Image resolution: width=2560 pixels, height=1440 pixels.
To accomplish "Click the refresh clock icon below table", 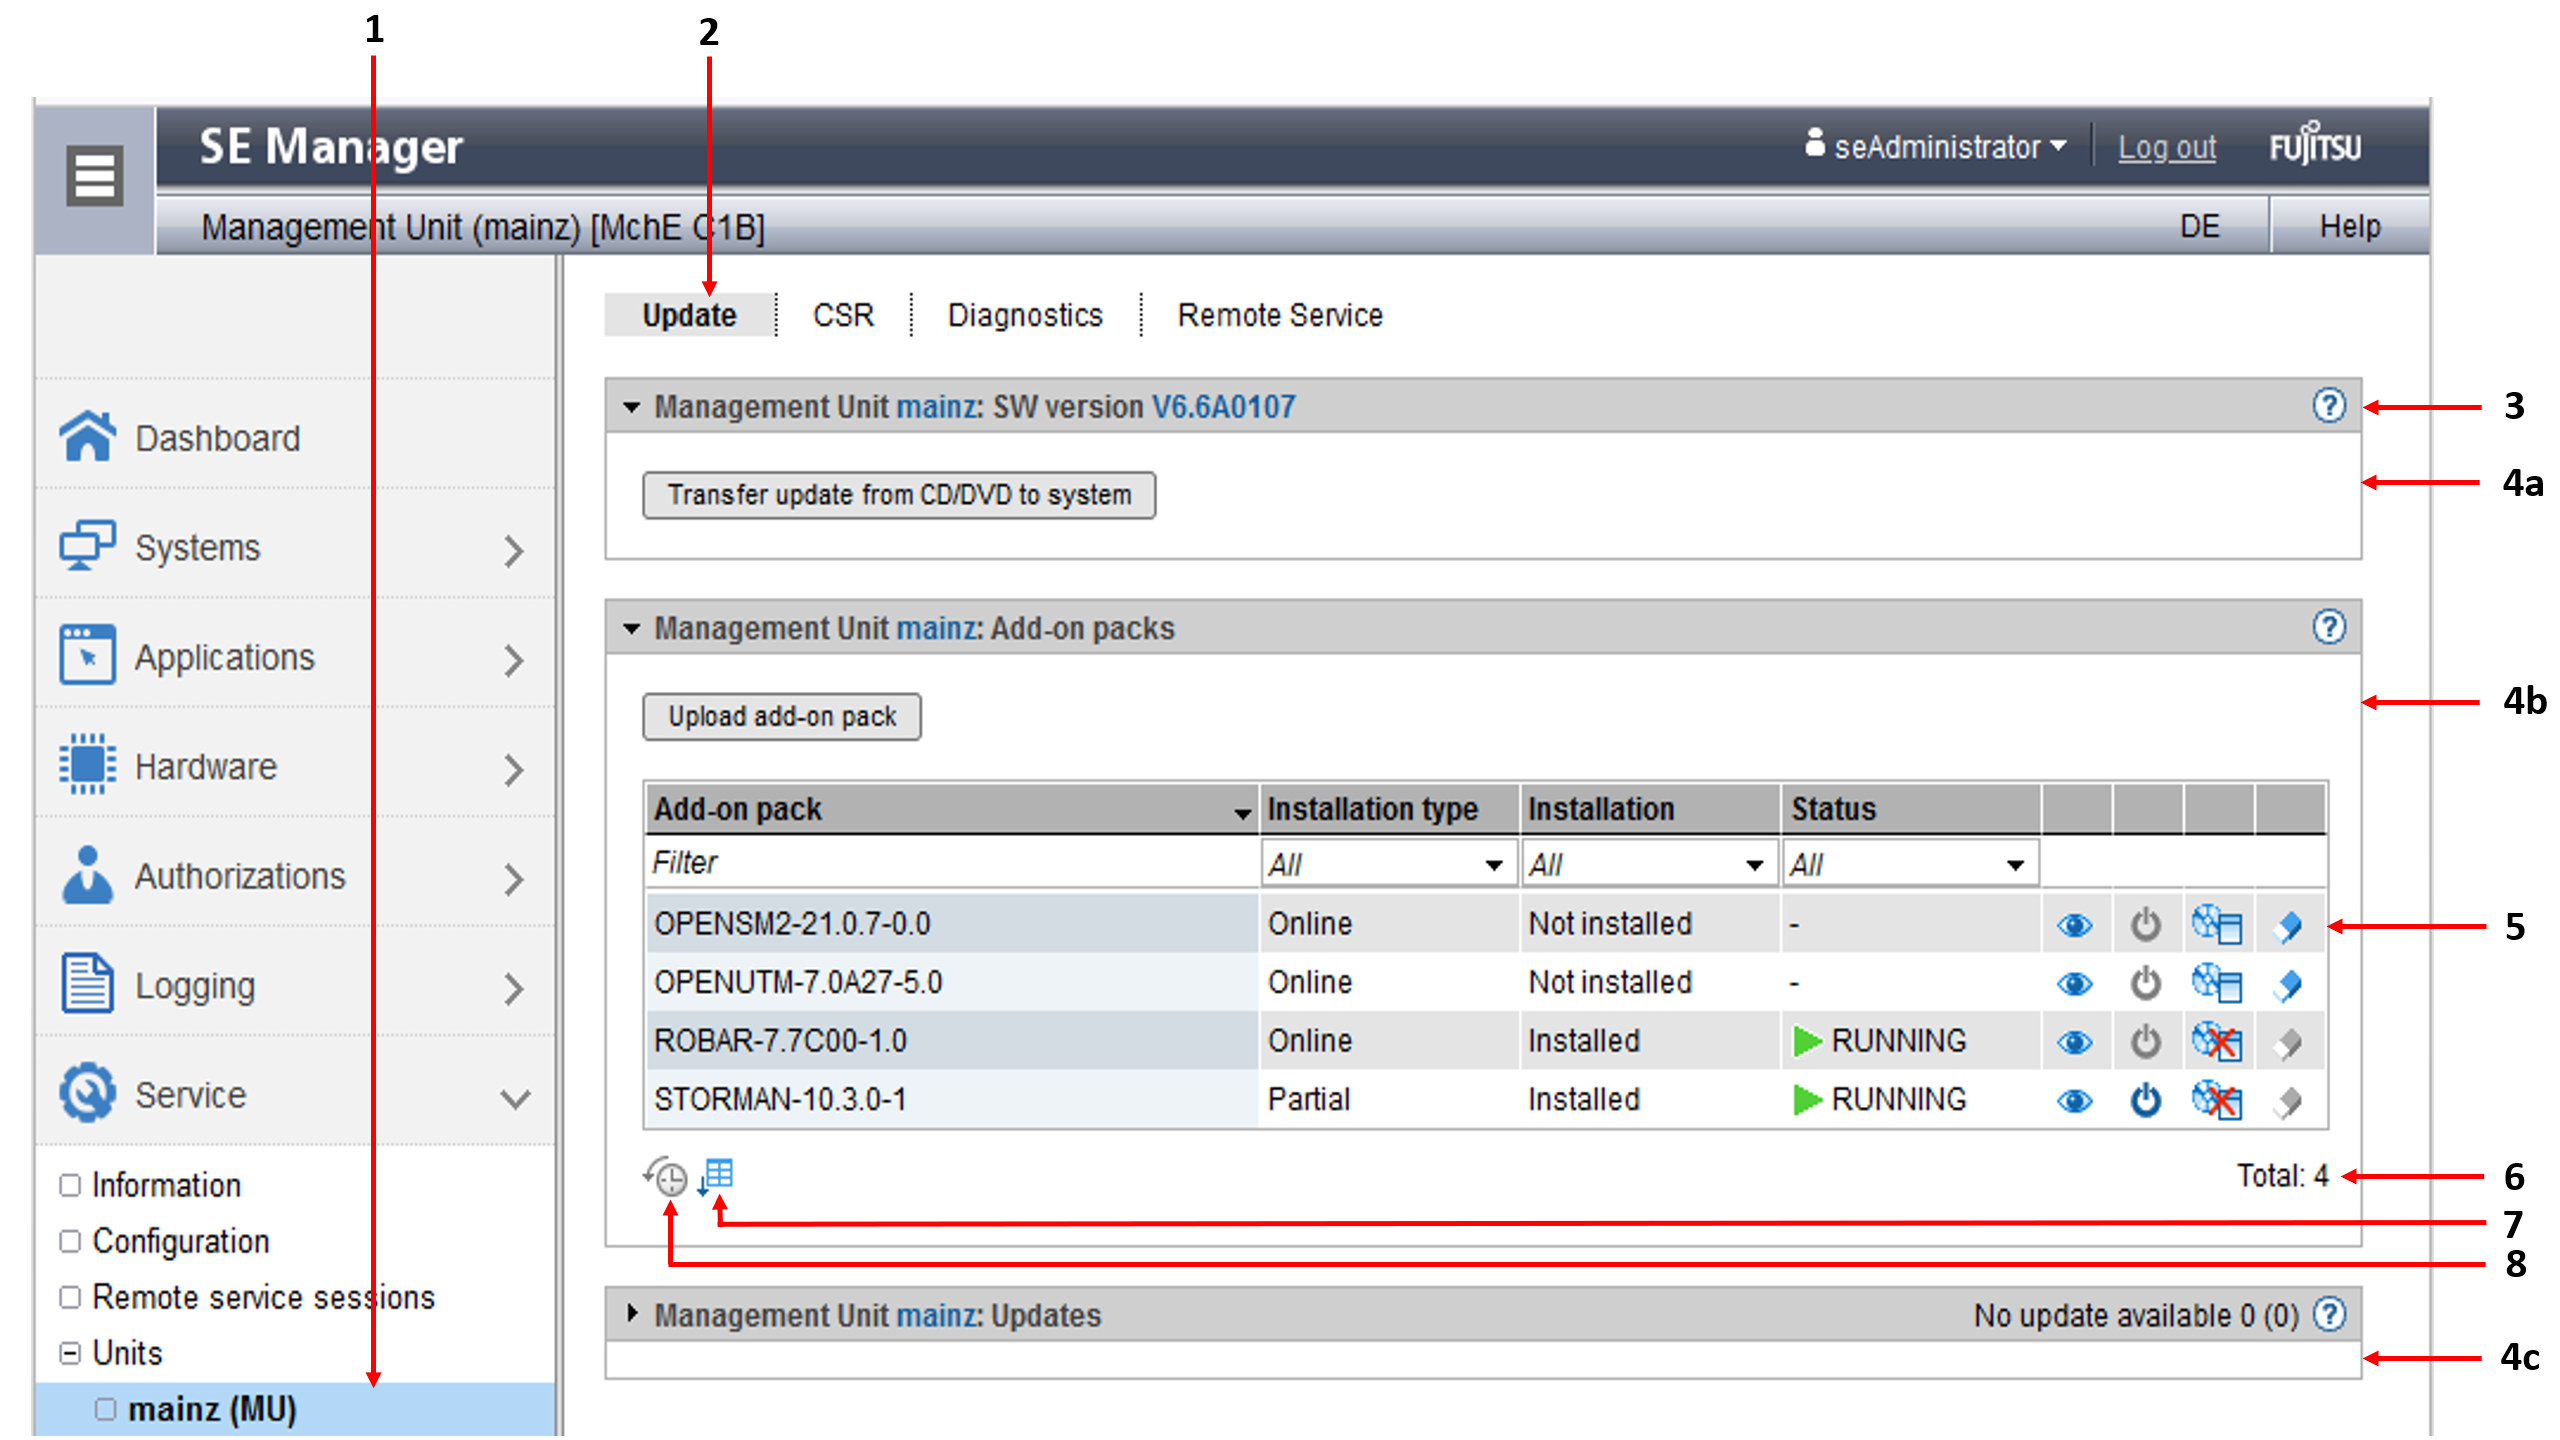I will pyautogui.click(x=666, y=1176).
